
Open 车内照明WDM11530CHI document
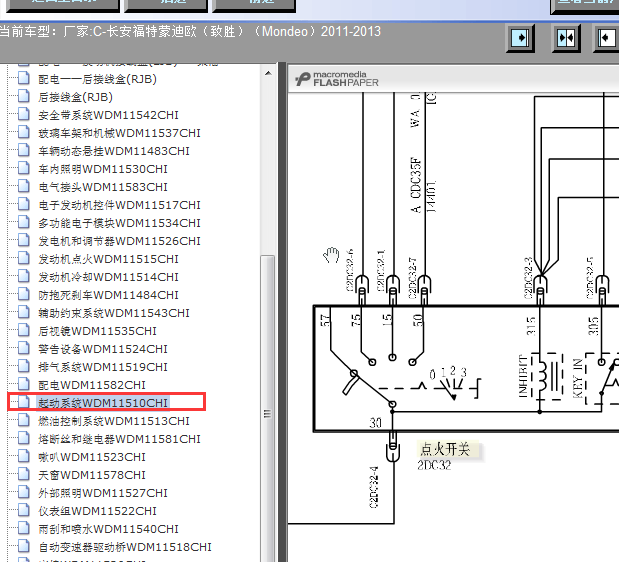pyautogui.click(x=103, y=169)
